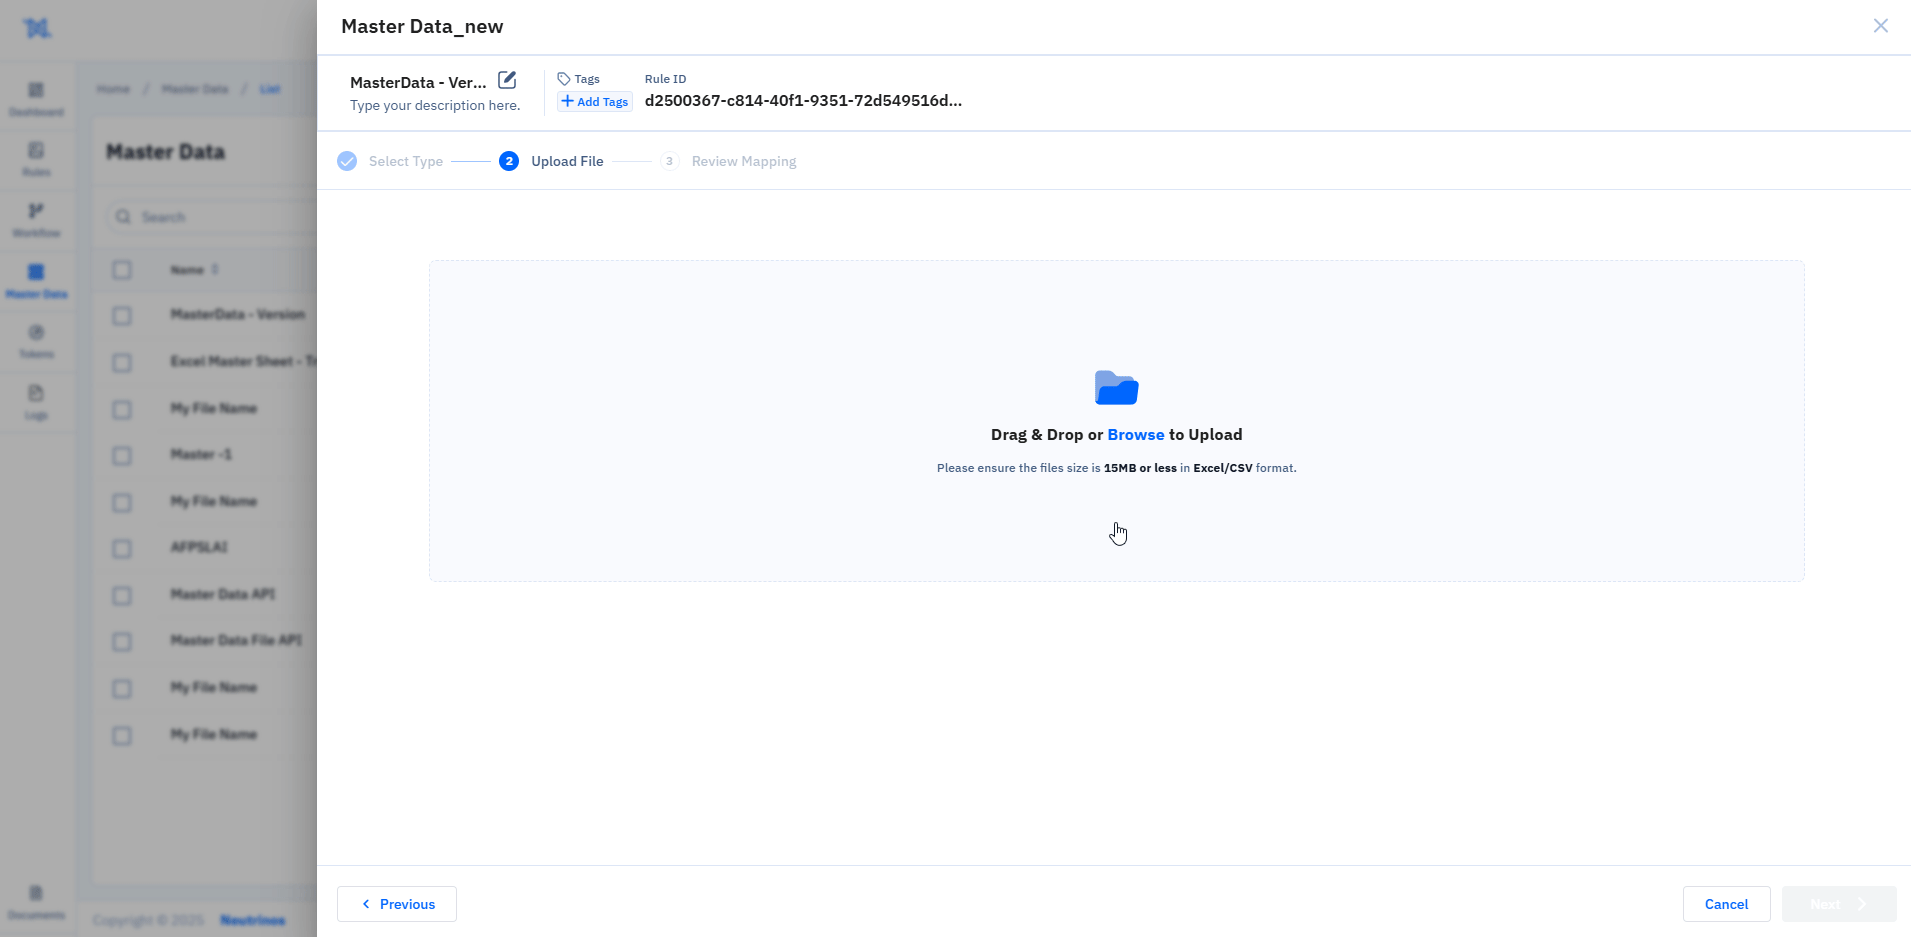Go back with the Previous button

tap(397, 904)
